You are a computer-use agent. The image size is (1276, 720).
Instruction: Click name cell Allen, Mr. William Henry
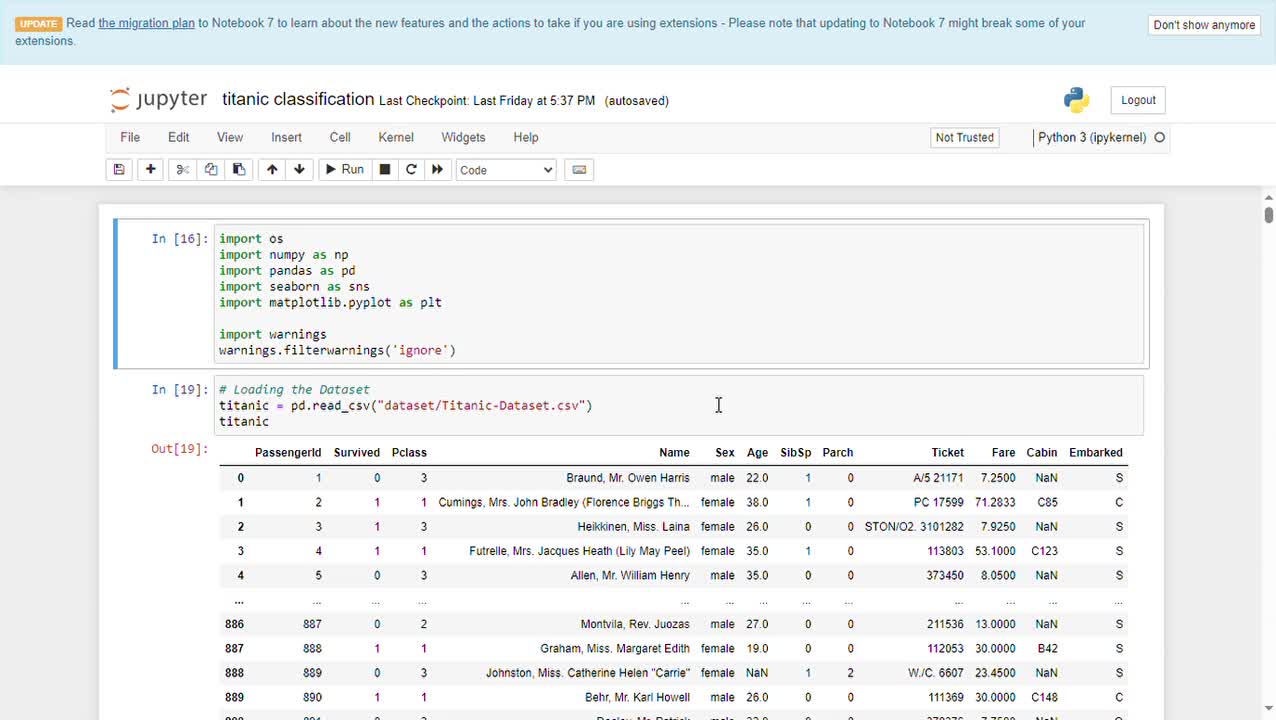(630, 576)
